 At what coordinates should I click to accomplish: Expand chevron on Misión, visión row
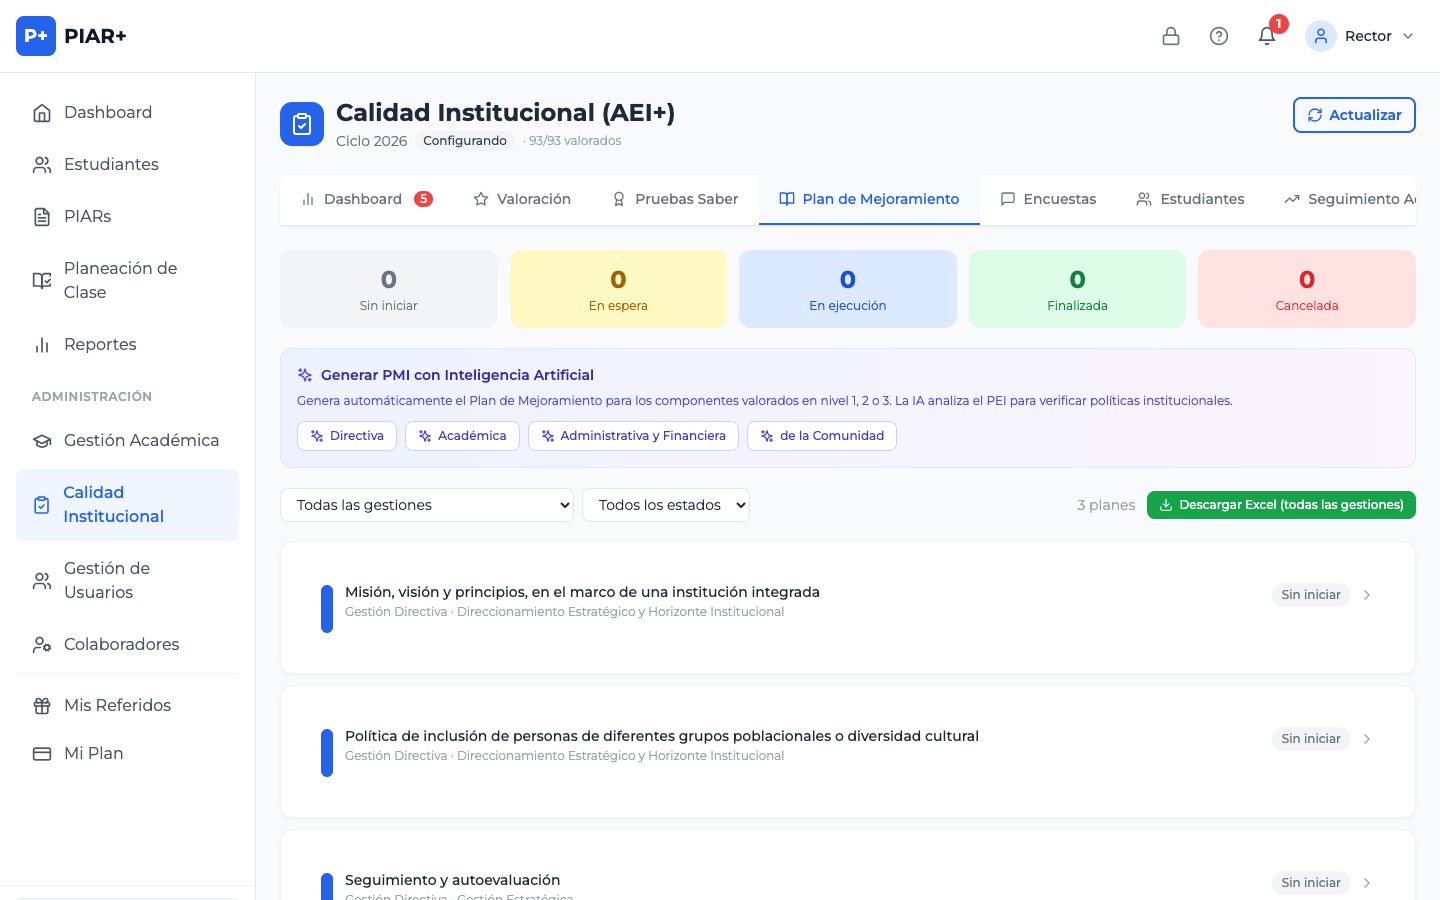(x=1367, y=595)
